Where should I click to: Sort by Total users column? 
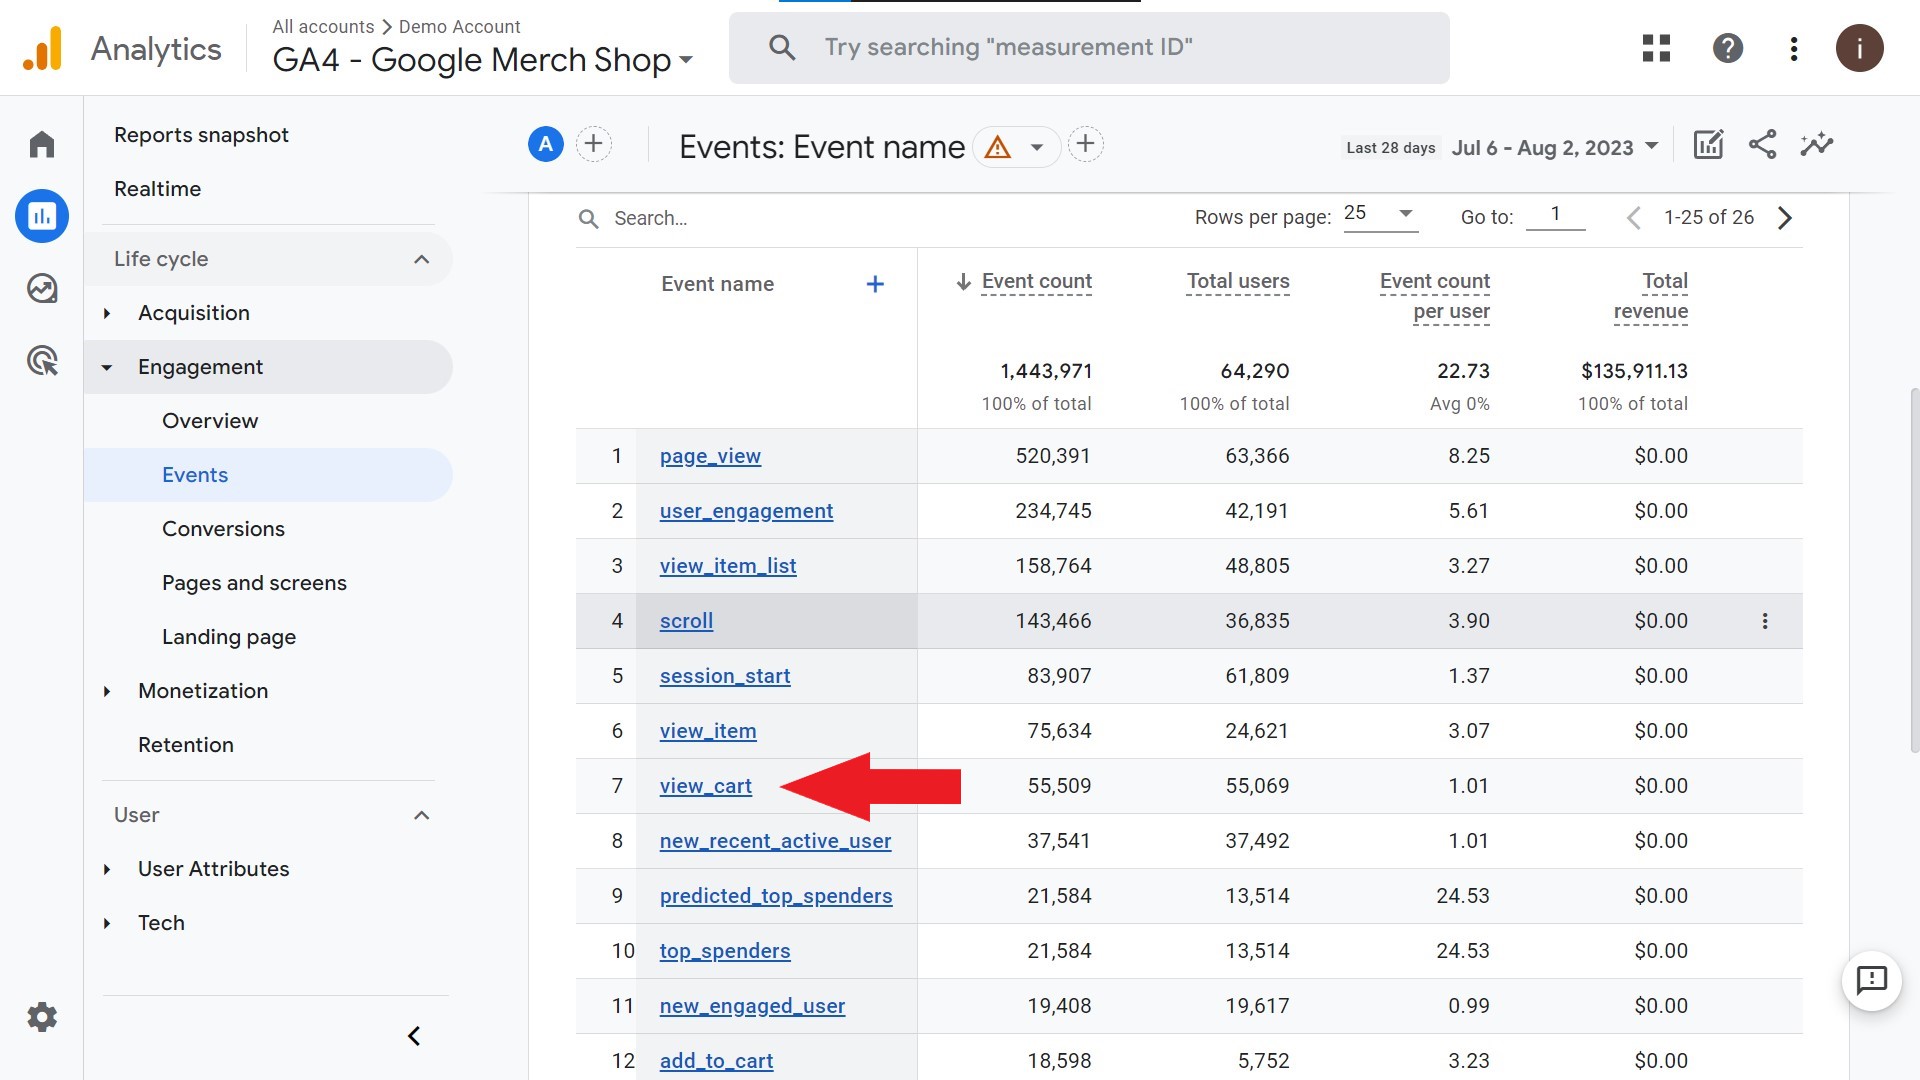click(1238, 282)
